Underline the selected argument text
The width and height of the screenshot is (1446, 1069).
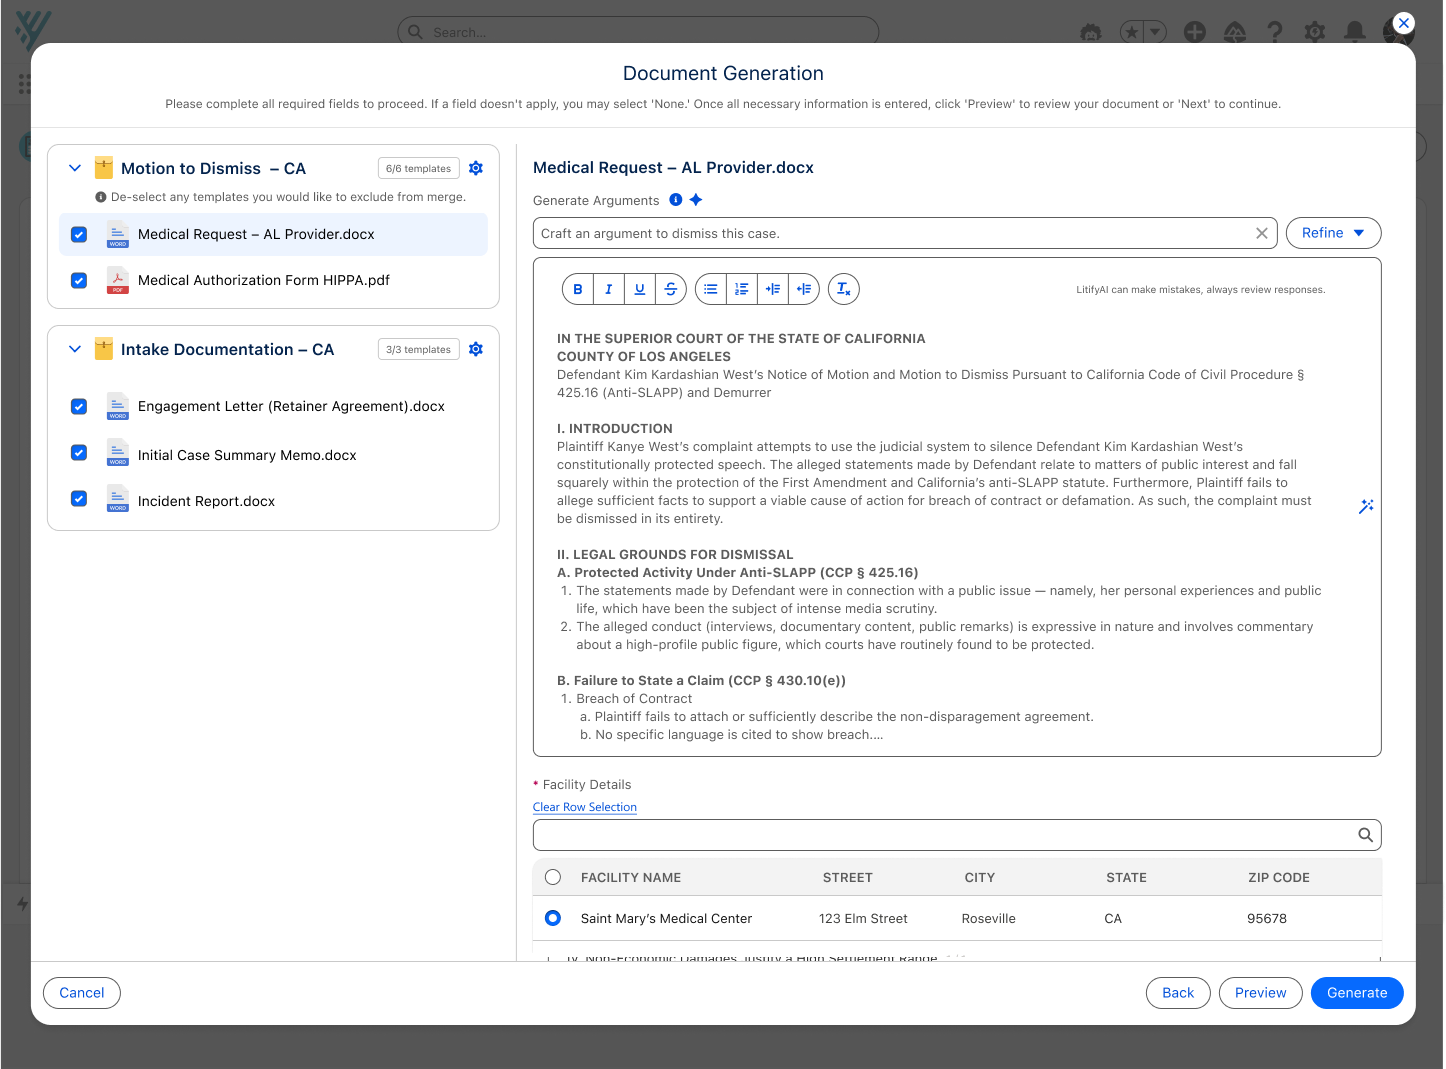(640, 289)
